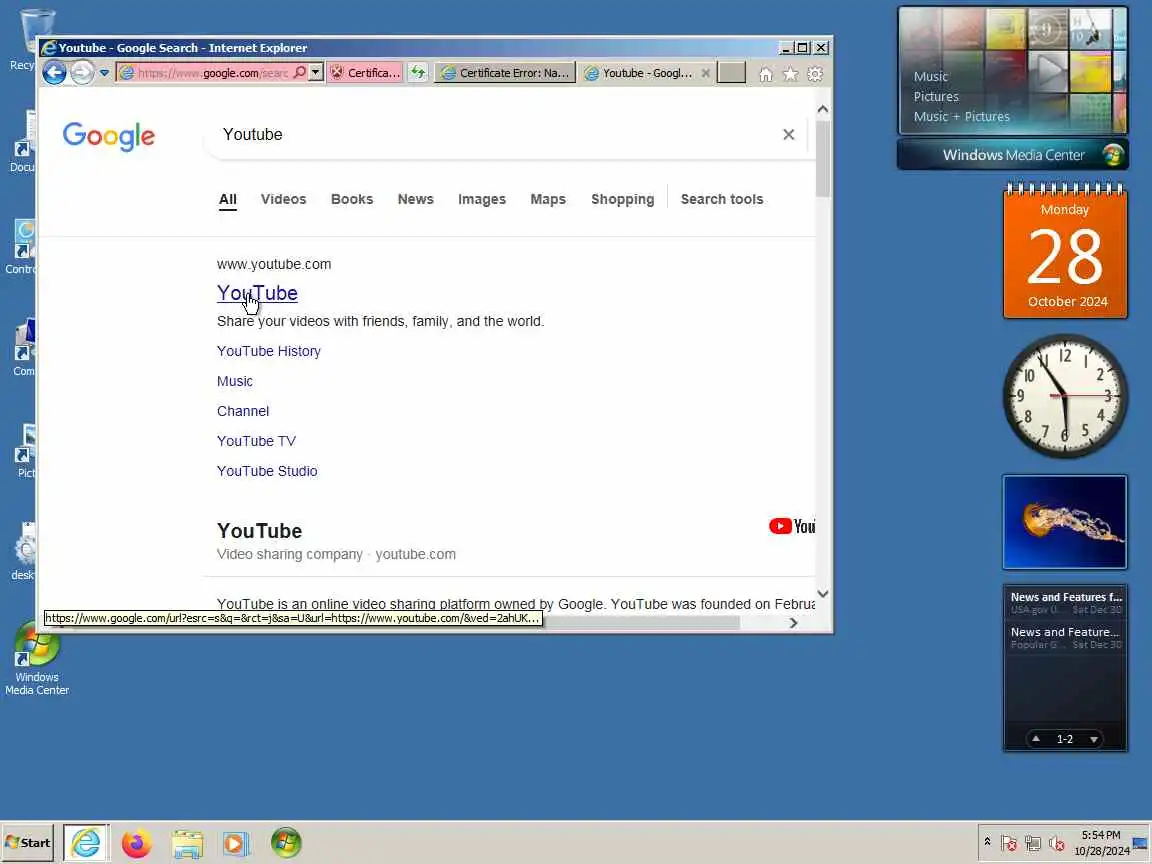Click the Google logo
Image resolution: width=1152 pixels, height=864 pixels.
tap(109, 136)
